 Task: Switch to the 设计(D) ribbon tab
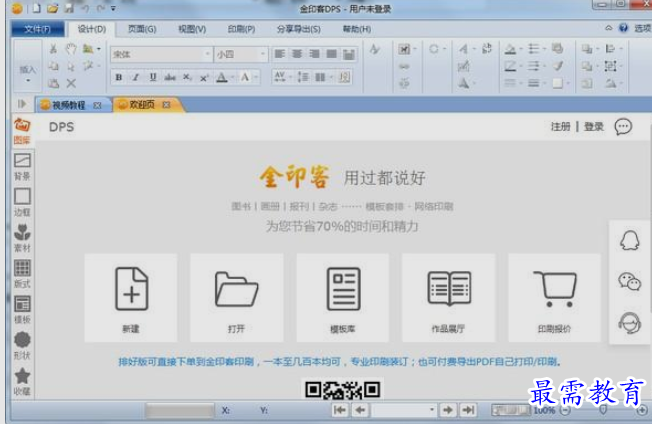pos(91,29)
